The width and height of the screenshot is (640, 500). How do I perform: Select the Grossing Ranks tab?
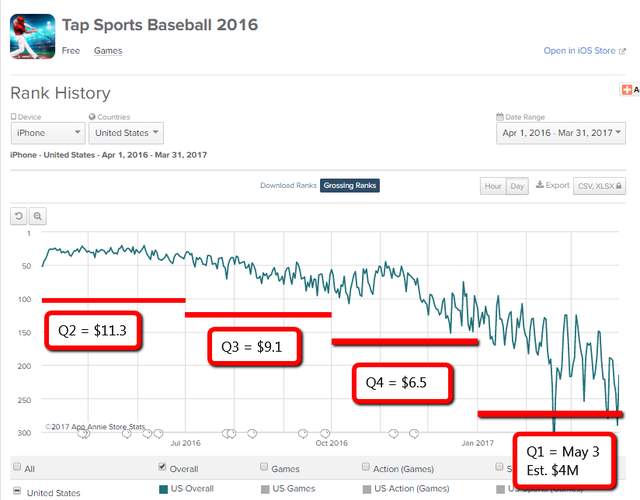[x=350, y=185]
